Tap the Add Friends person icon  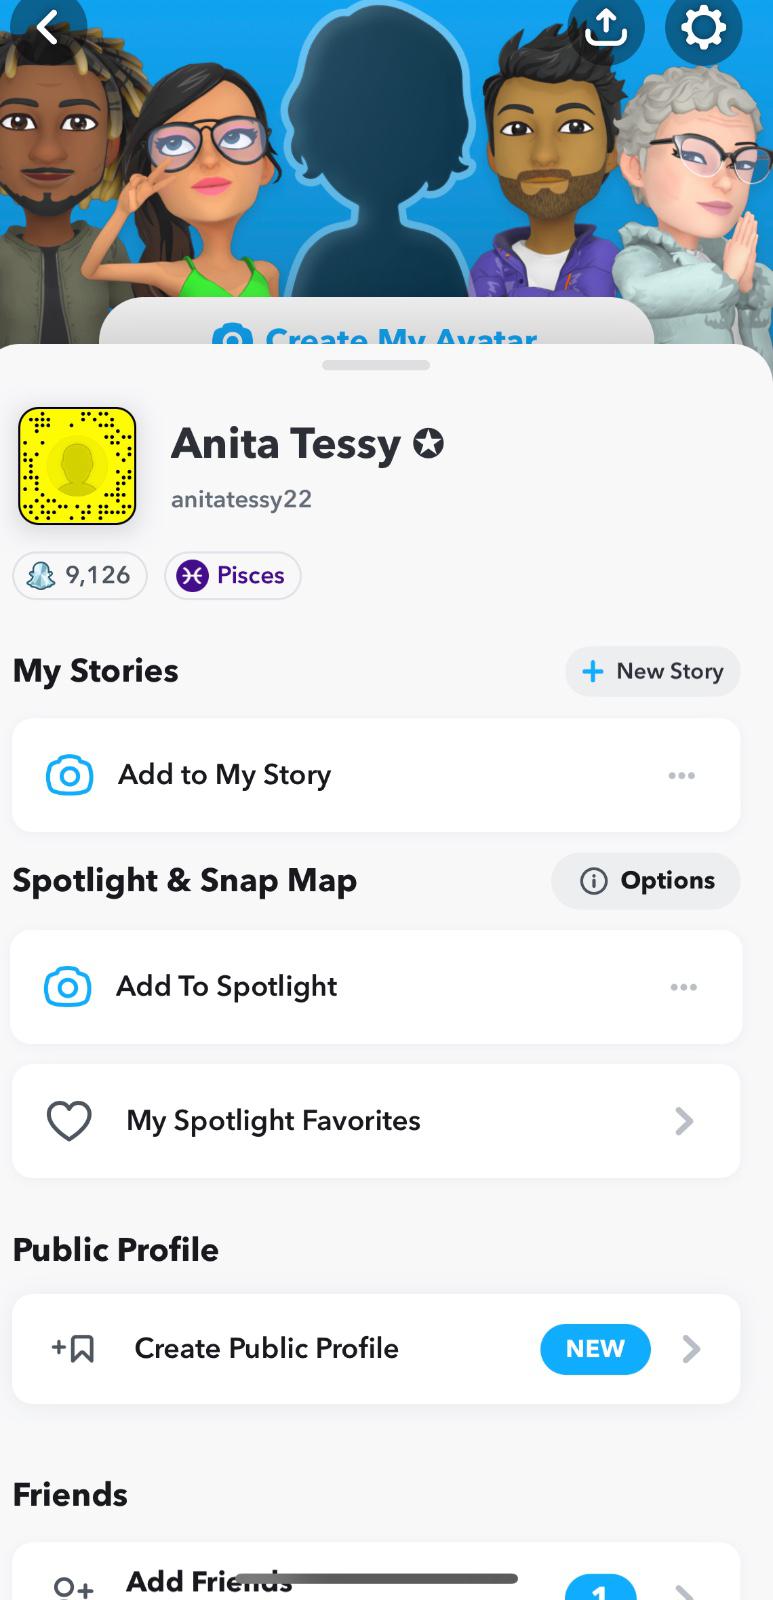click(x=74, y=1586)
